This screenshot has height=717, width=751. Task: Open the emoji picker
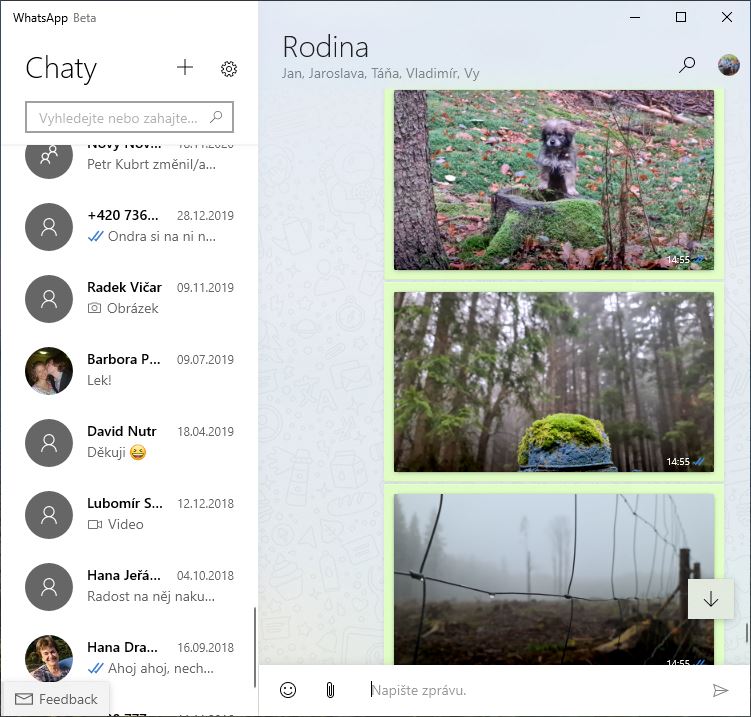[288, 690]
